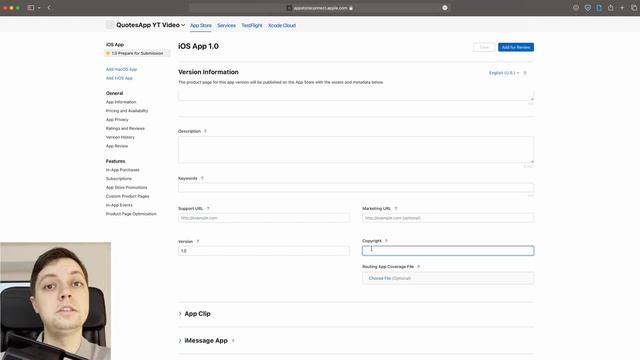The height and width of the screenshot is (360, 640).
Task: Open Version History in sidebar
Action: 120,137
